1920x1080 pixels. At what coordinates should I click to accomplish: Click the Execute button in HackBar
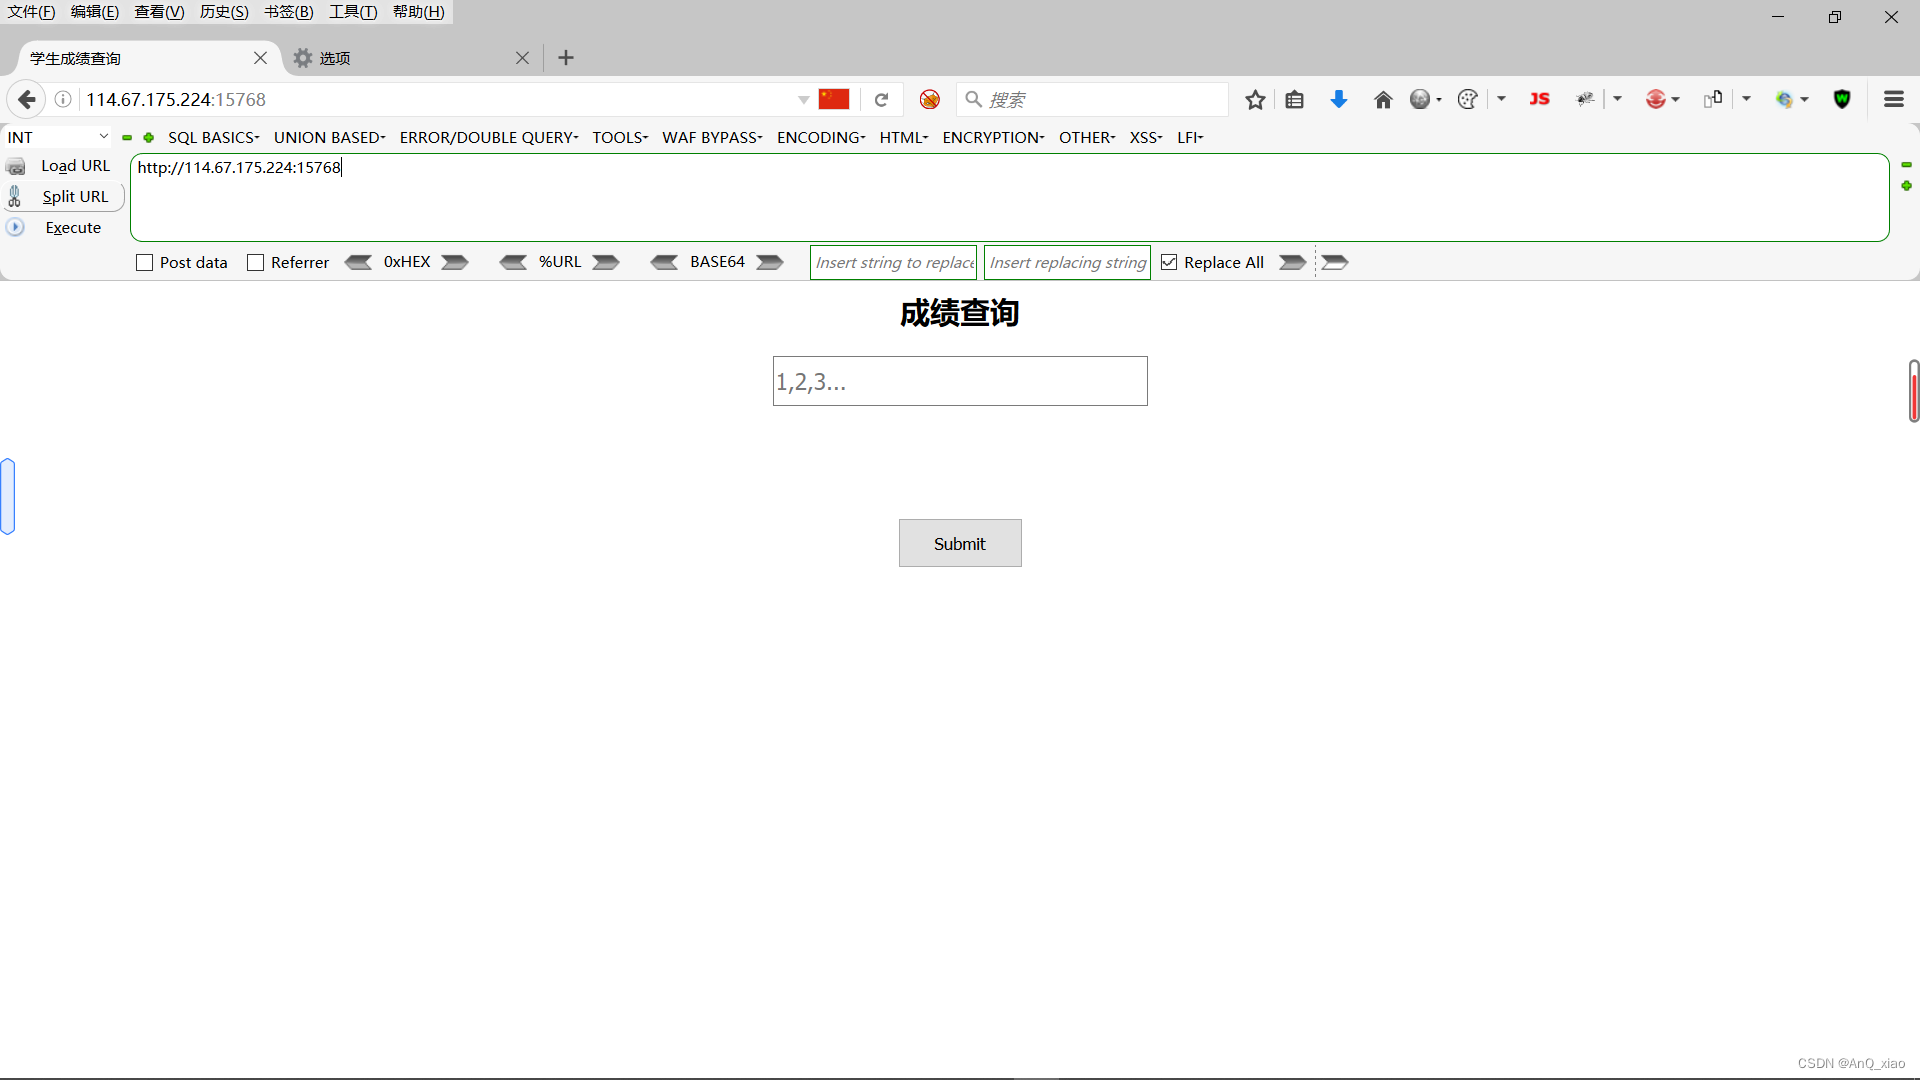click(x=72, y=227)
